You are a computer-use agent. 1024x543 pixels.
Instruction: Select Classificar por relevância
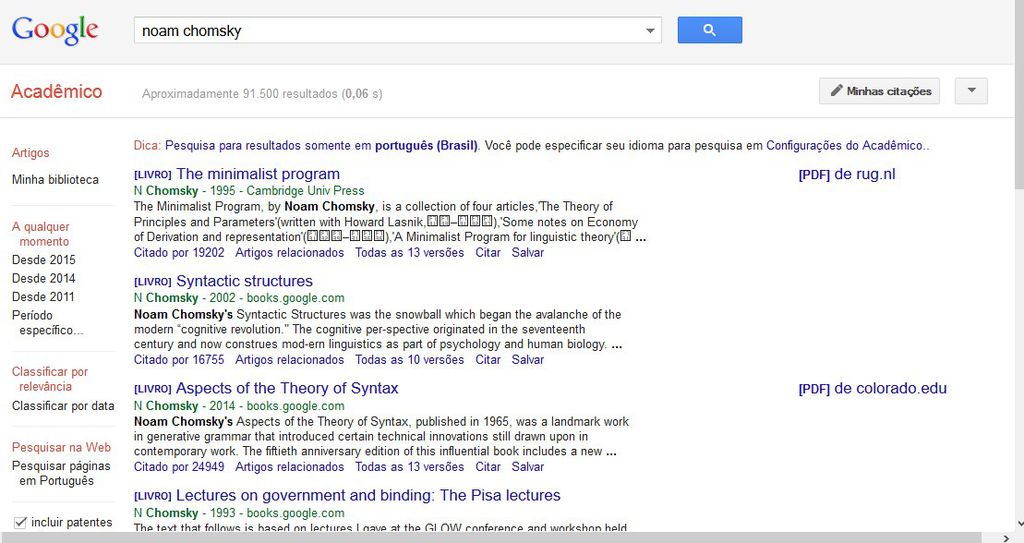[x=50, y=379]
